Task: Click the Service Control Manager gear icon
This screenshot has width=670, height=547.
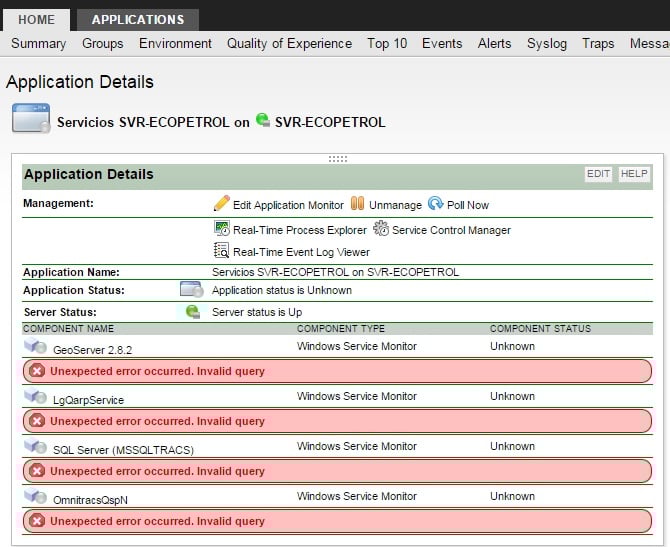Action: pos(381,228)
